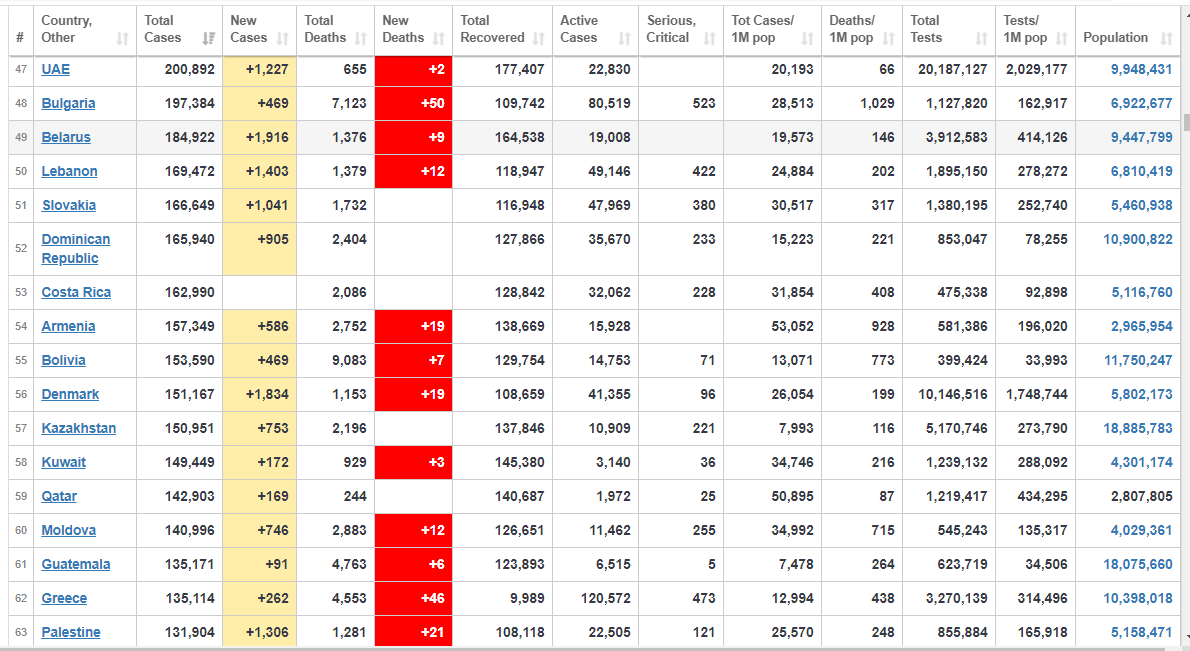Click the Total Recovered sort icon
The width and height of the screenshot is (1190, 651).
[x=539, y=39]
